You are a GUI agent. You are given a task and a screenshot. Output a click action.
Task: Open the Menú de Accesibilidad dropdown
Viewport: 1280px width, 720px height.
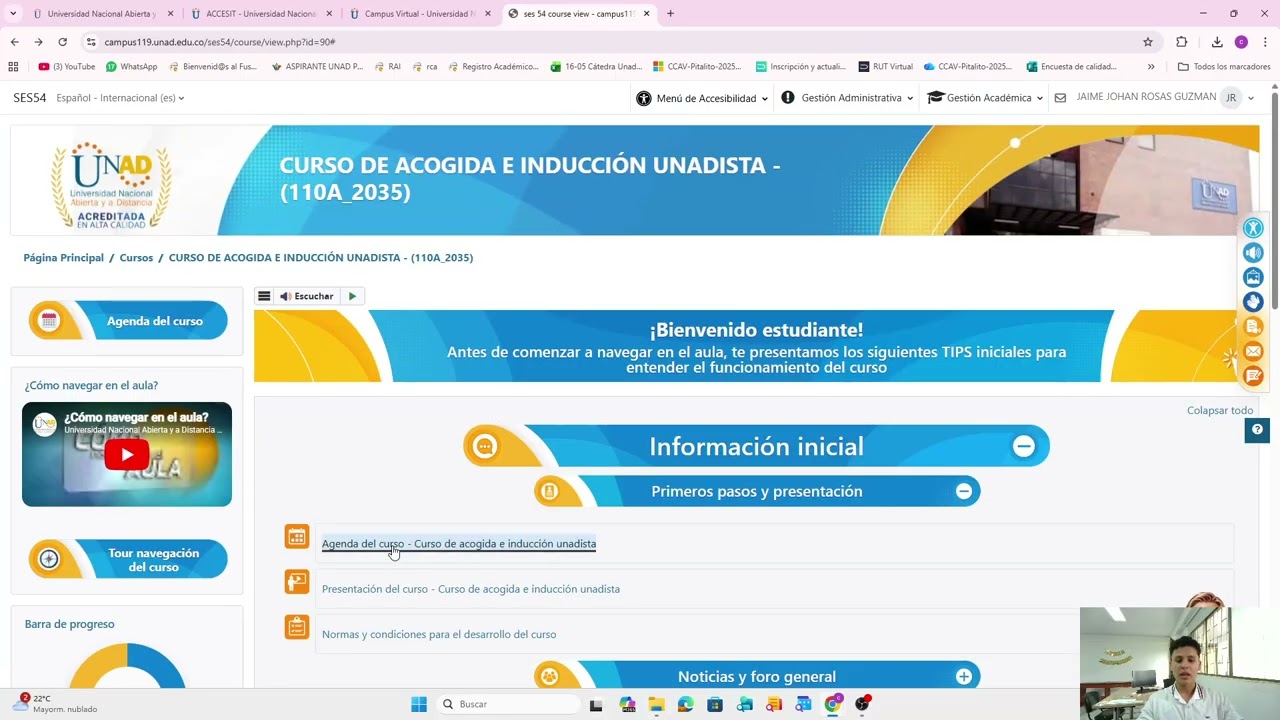pos(702,98)
